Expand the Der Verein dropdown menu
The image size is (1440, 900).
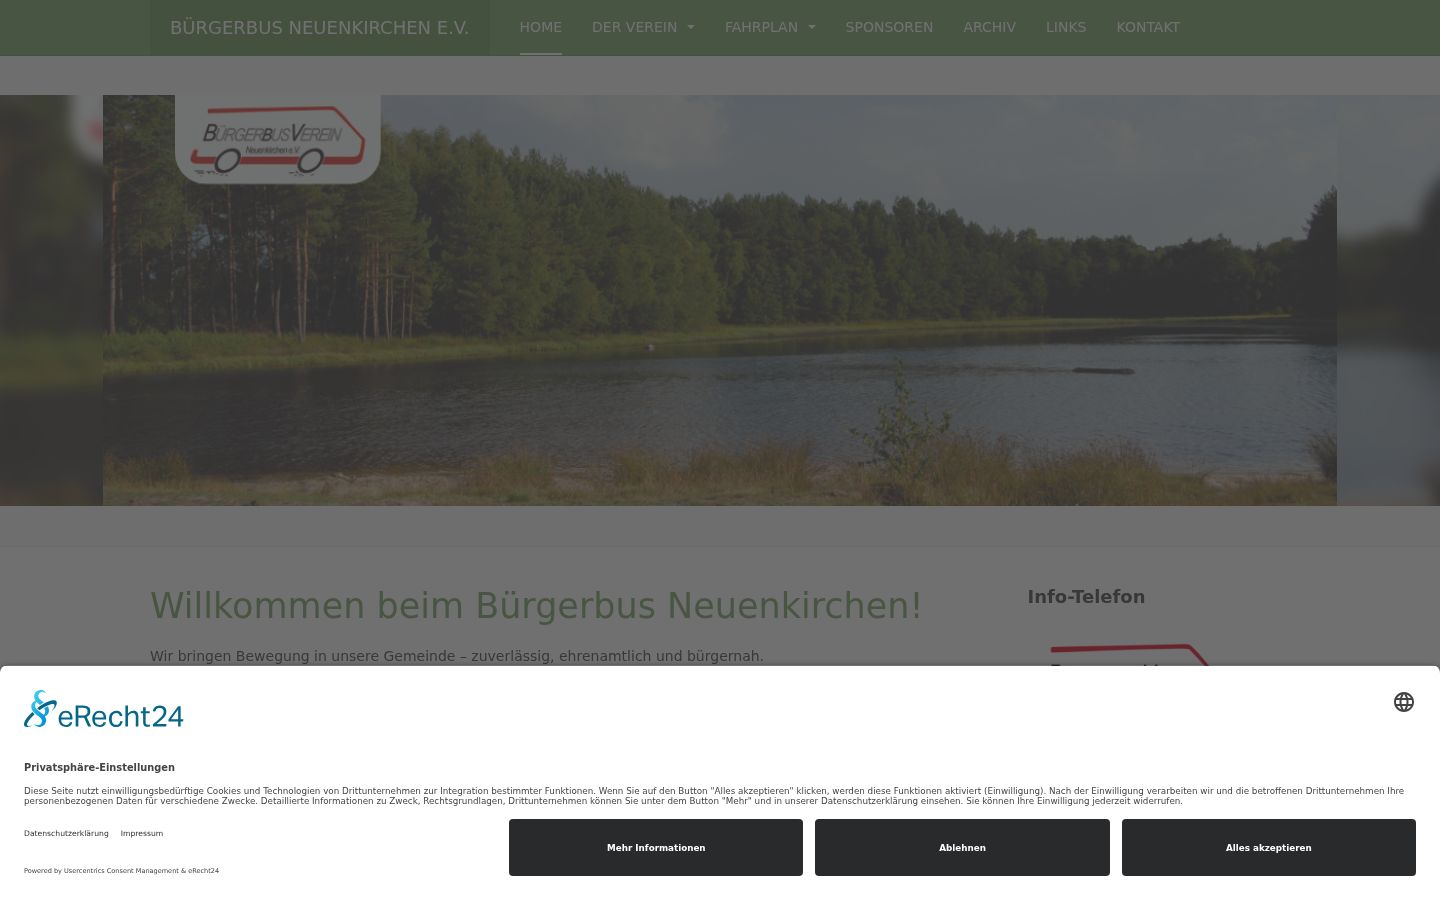click(643, 27)
